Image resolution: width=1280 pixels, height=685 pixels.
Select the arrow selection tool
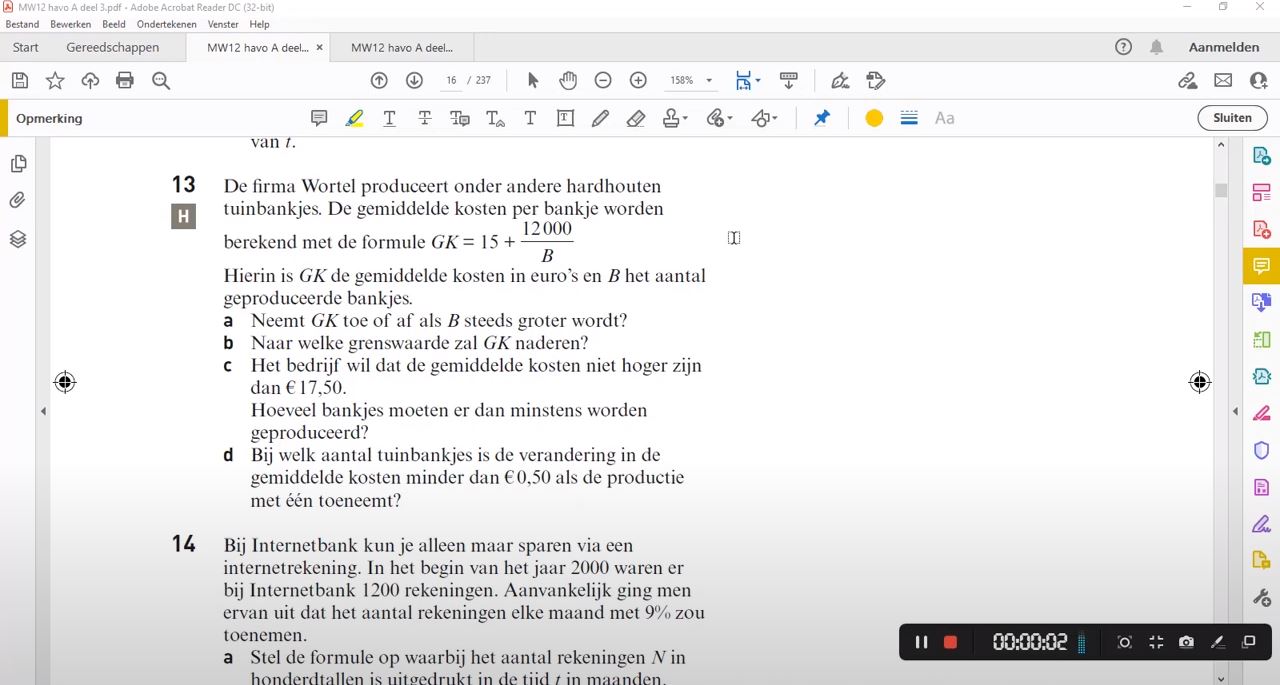[x=532, y=80]
